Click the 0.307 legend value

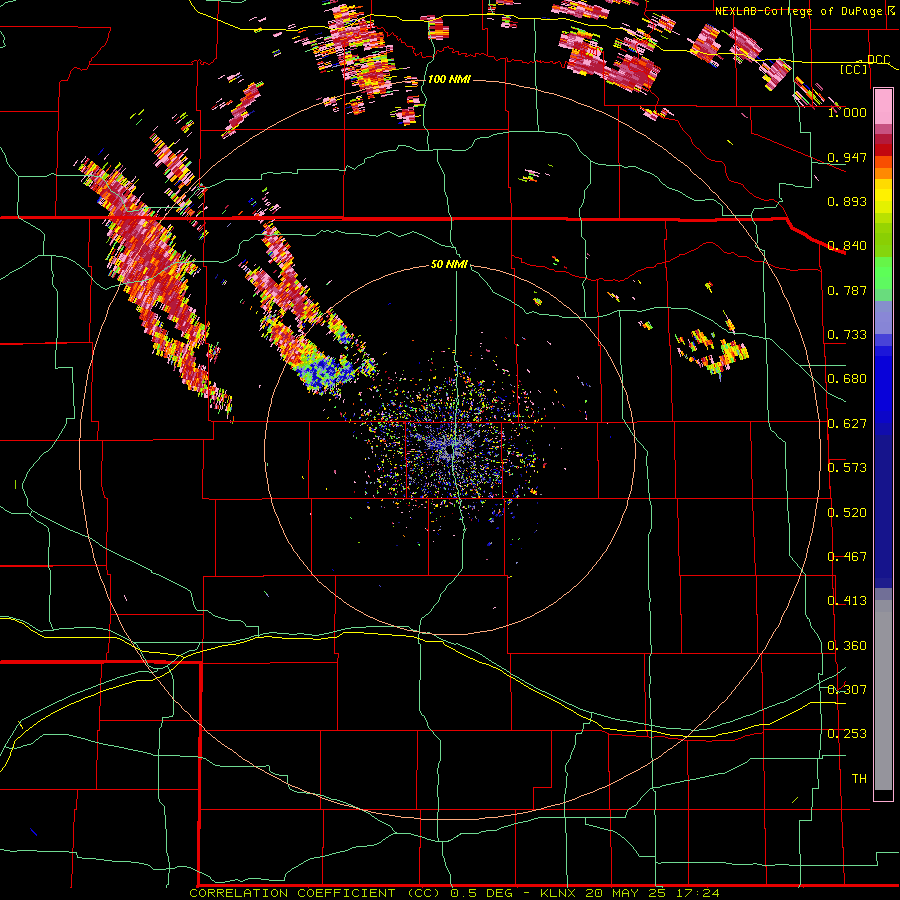click(x=847, y=690)
